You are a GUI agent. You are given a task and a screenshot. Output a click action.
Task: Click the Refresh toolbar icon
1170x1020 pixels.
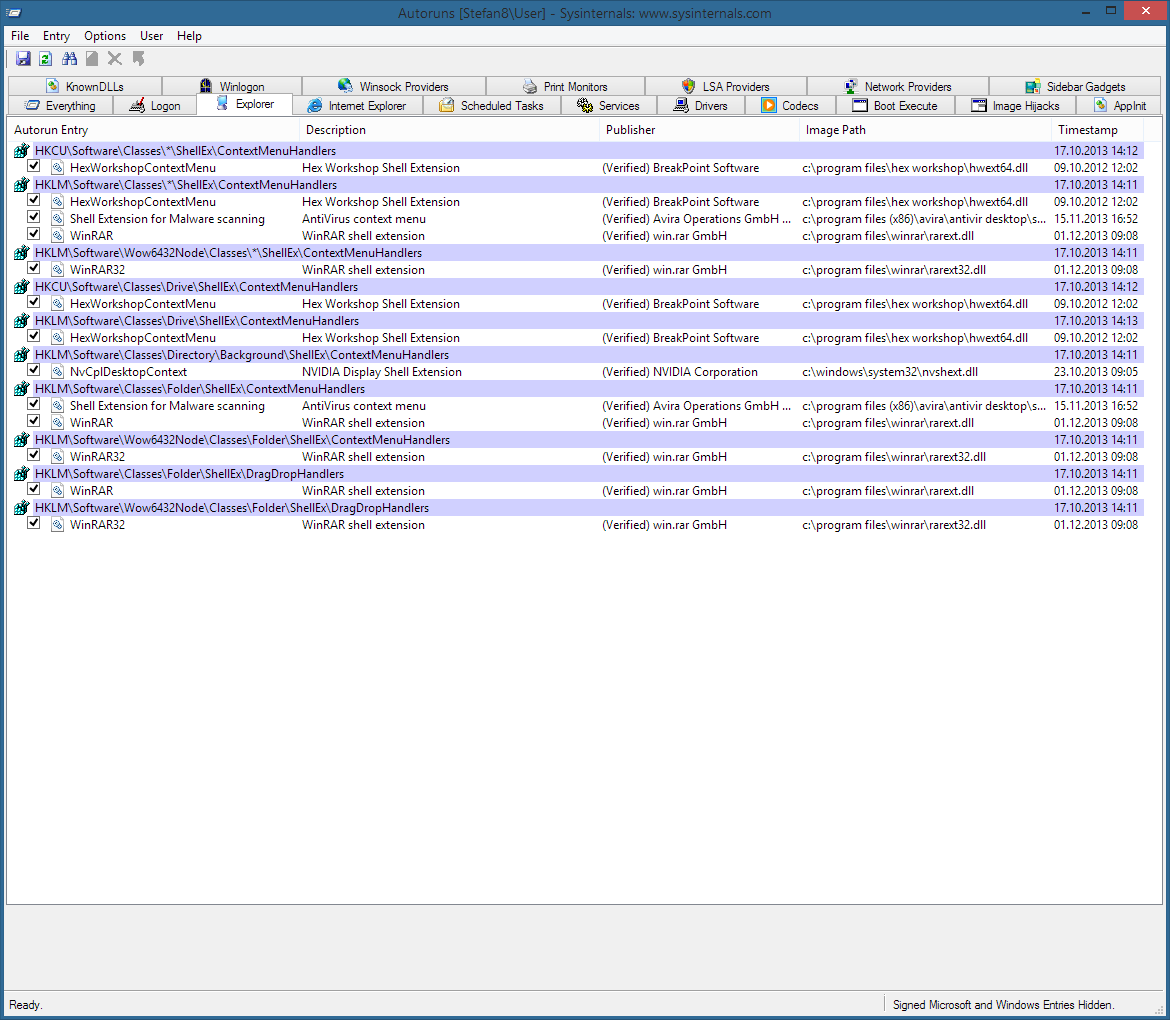coord(46,59)
